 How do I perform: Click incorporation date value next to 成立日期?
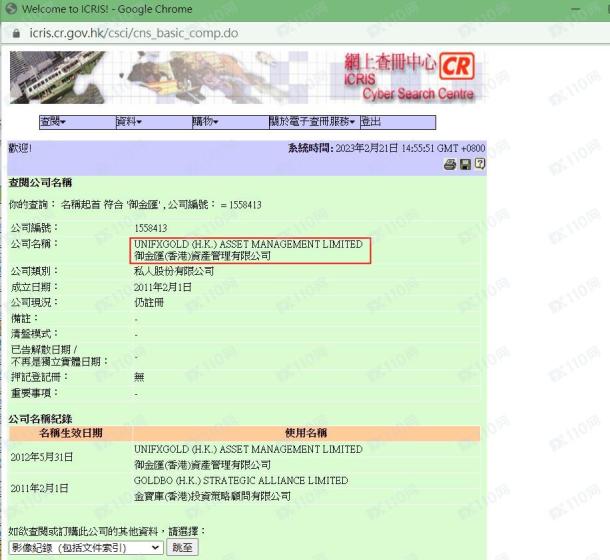pyautogui.click(x=163, y=287)
